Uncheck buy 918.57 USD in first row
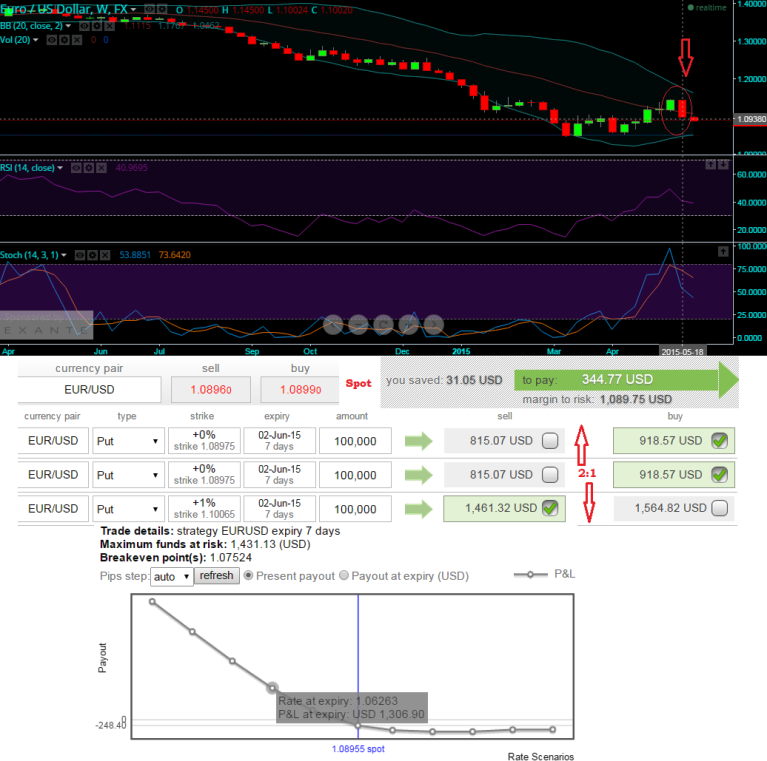This screenshot has height=761, width=767. 720,441
